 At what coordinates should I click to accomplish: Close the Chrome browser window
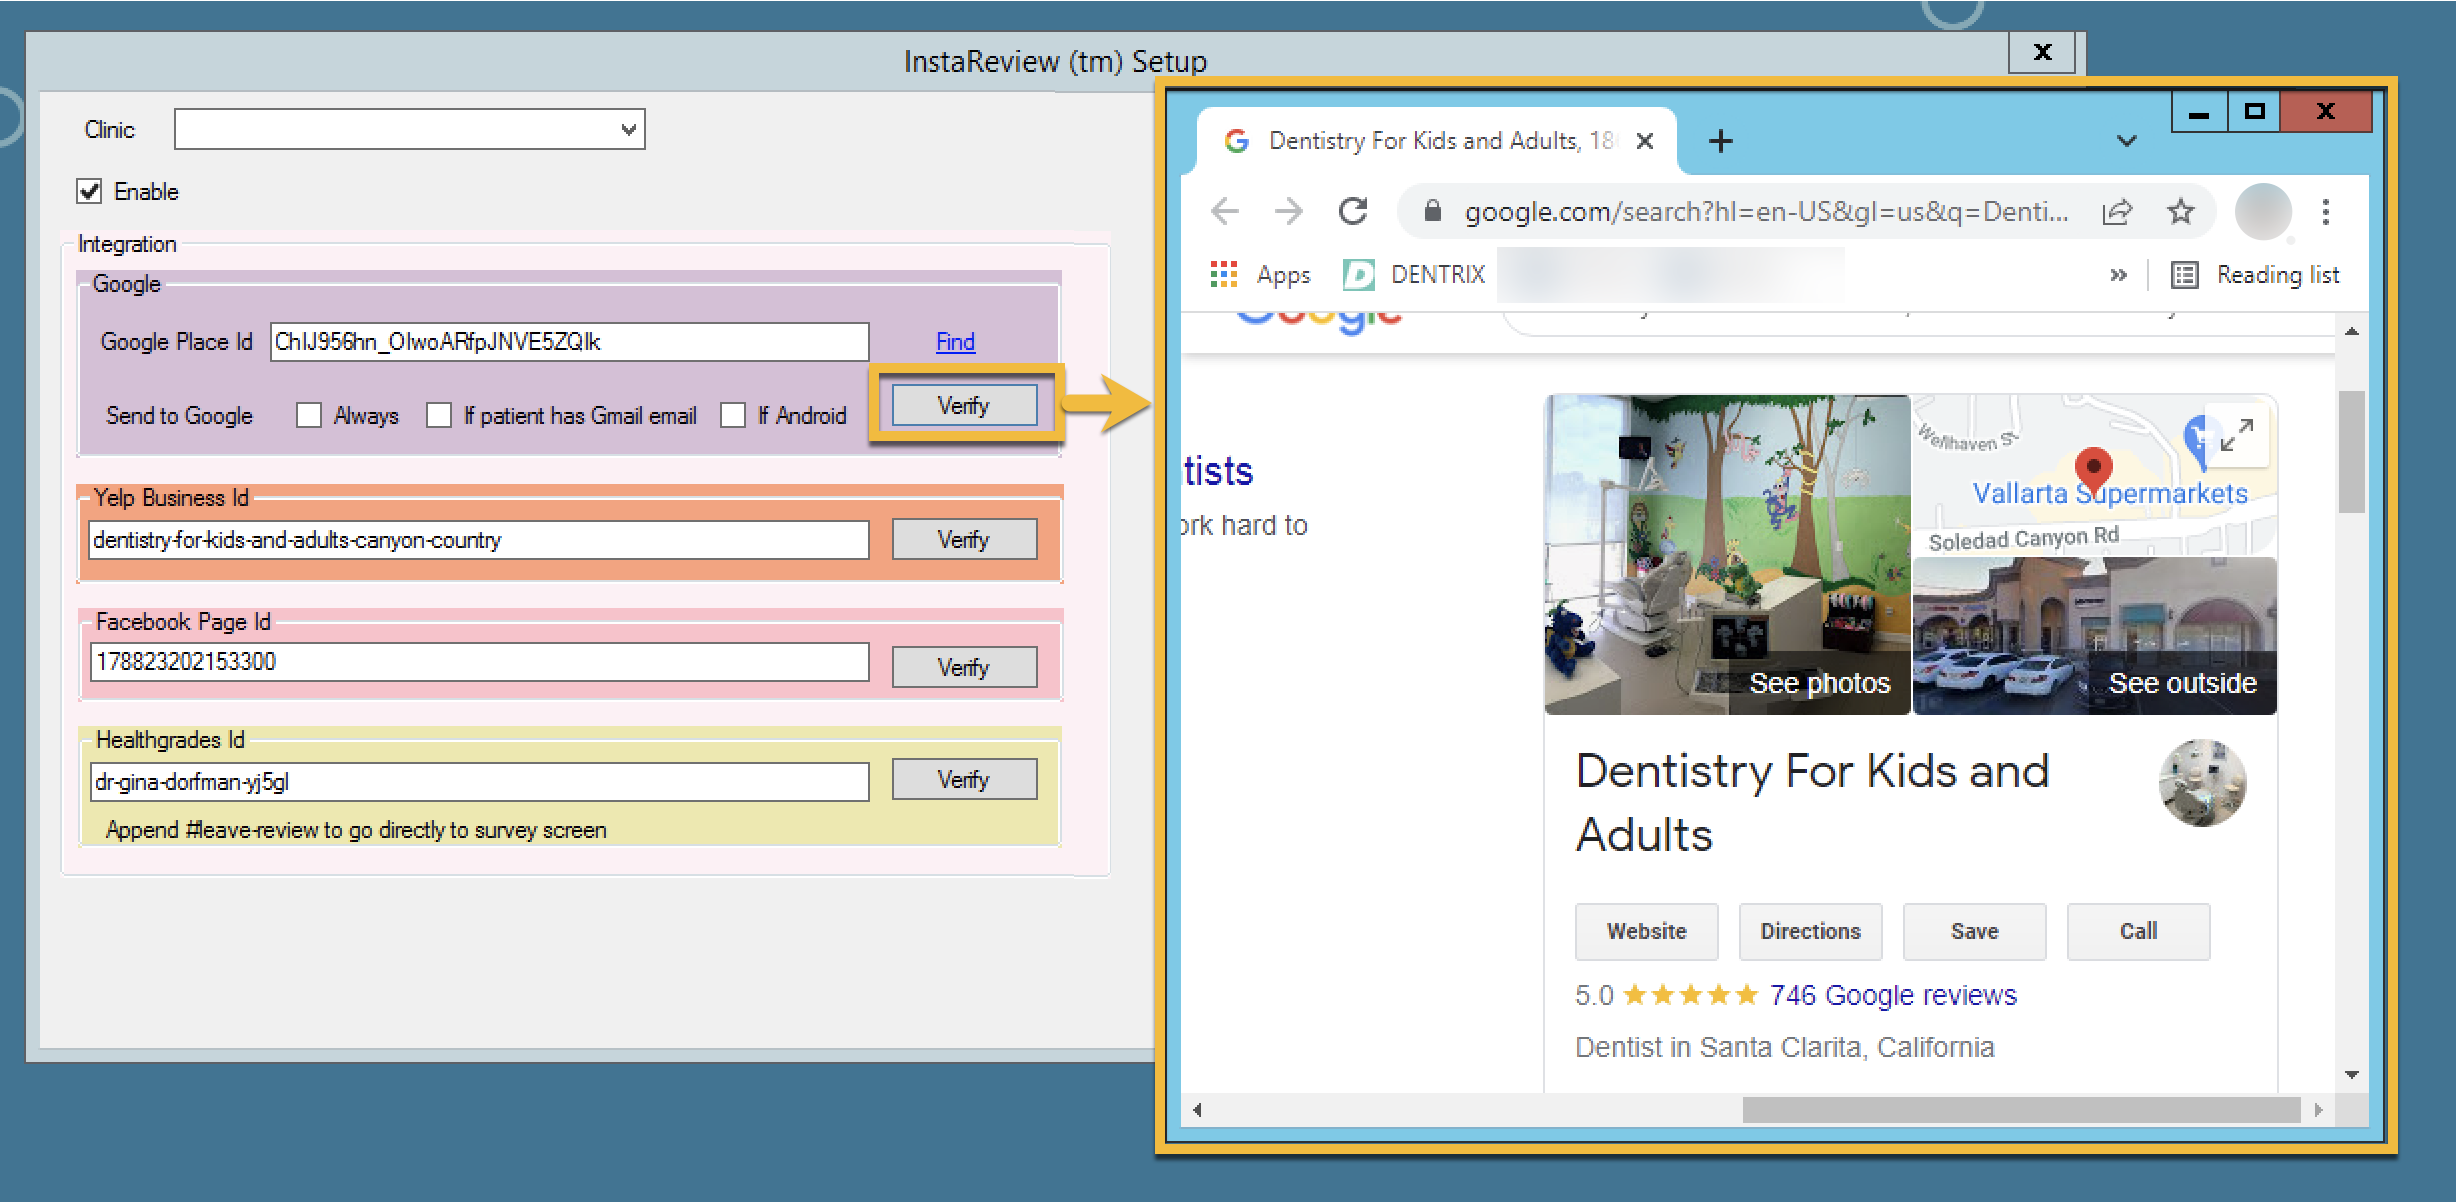[x=2326, y=112]
